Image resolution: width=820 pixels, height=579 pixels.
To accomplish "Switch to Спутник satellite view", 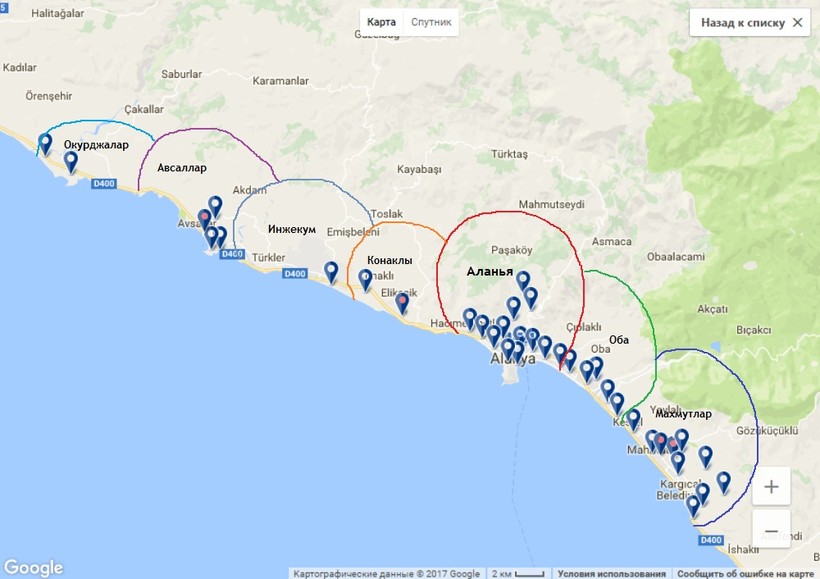I will pyautogui.click(x=431, y=22).
